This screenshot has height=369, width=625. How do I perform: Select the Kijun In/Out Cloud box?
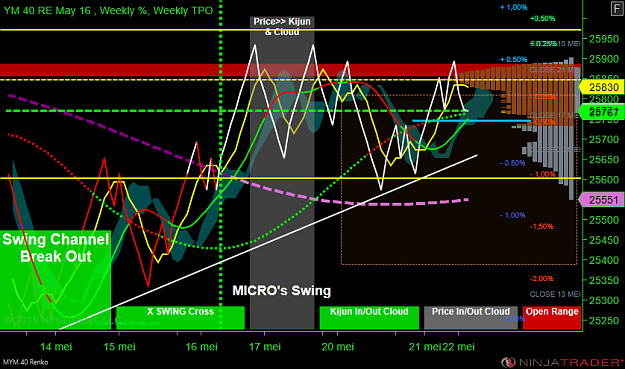coord(369,318)
